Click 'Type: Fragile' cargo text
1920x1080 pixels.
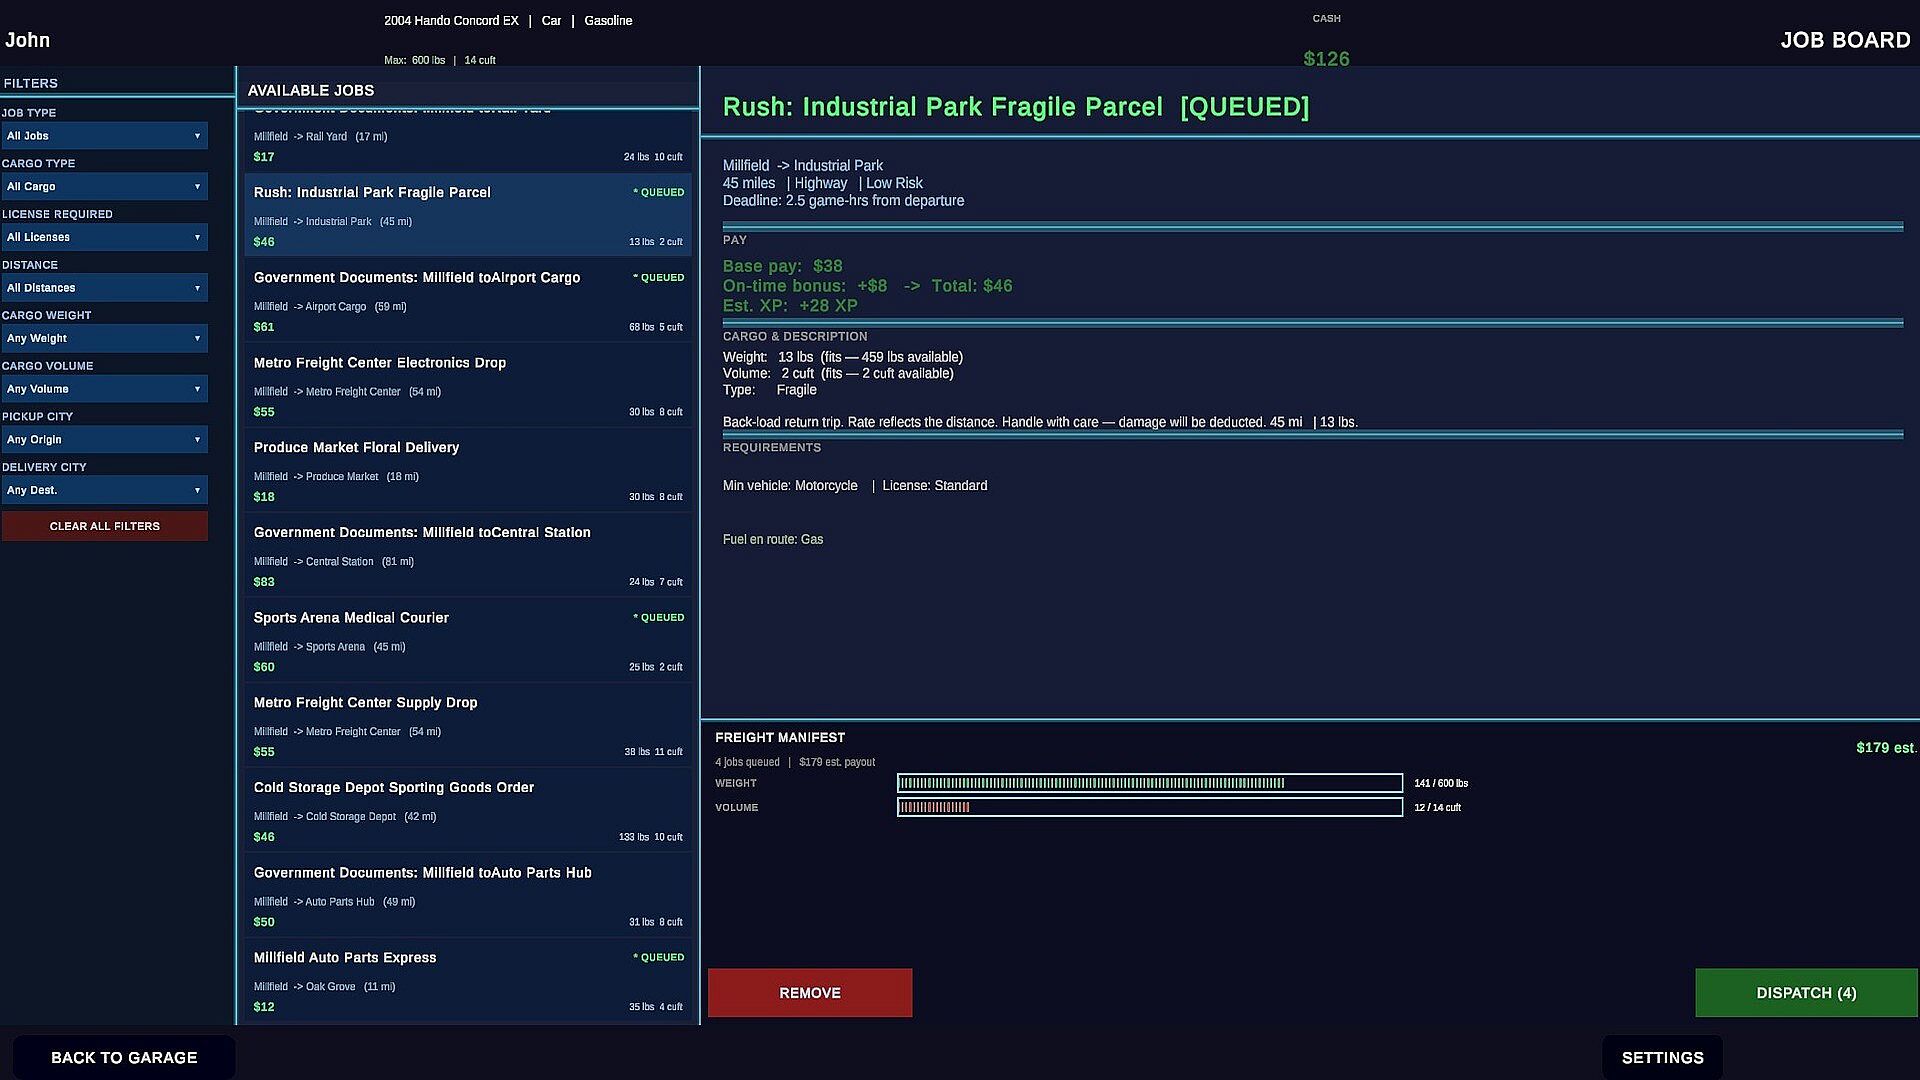tap(770, 390)
